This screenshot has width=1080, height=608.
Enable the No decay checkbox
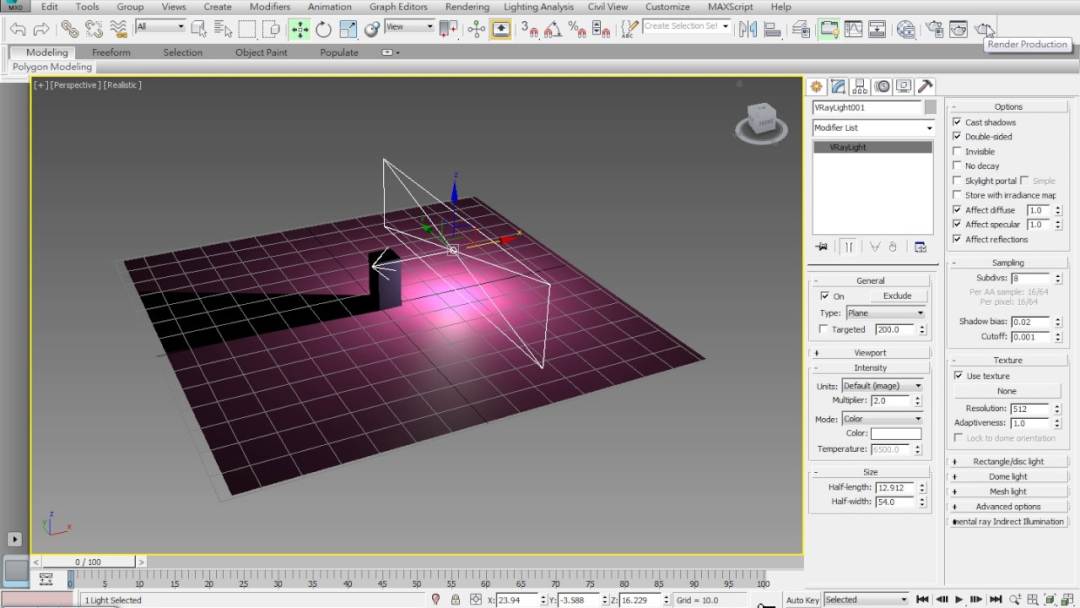(x=957, y=165)
